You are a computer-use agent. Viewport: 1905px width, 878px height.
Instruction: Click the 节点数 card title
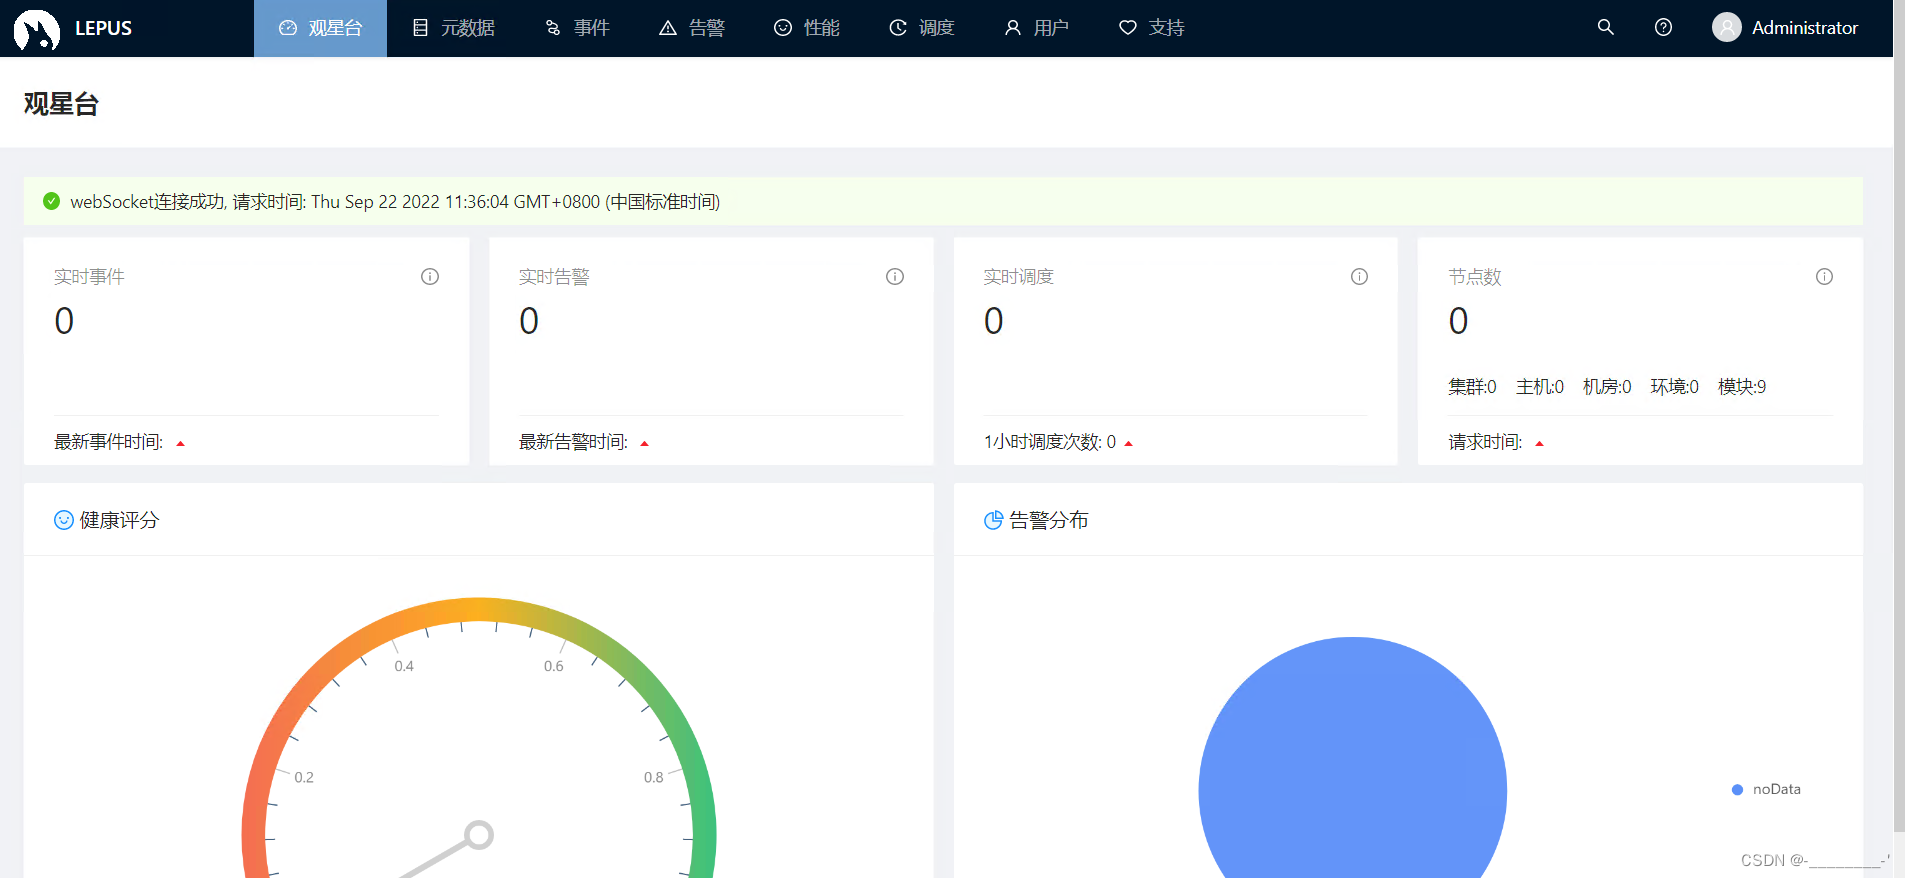[x=1475, y=277]
